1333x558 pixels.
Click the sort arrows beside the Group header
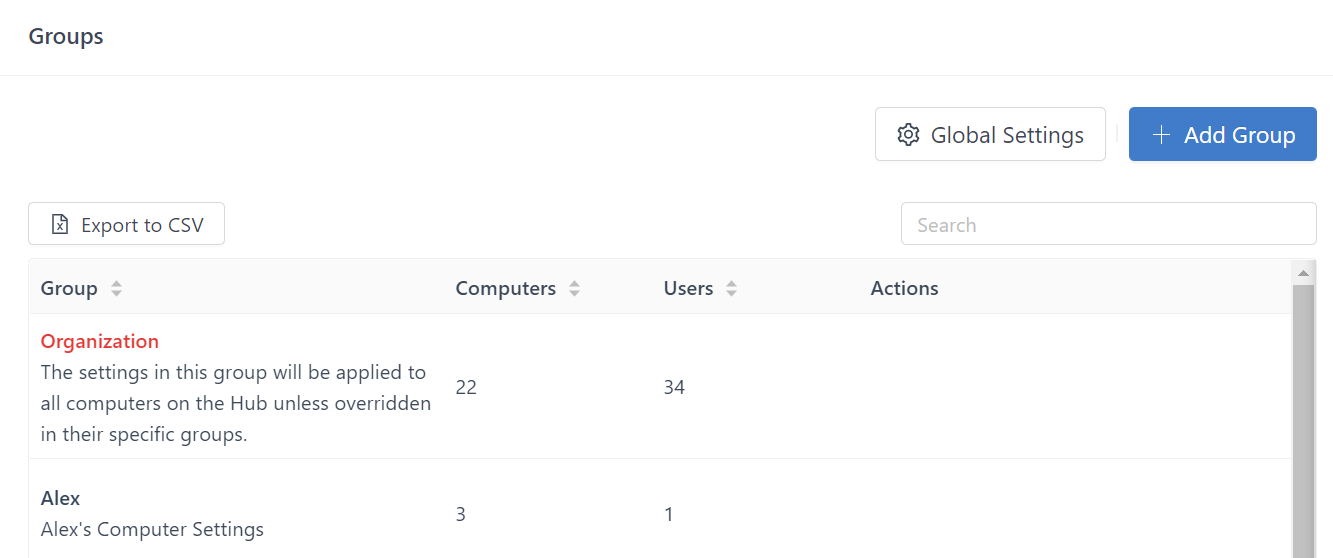click(x=117, y=289)
